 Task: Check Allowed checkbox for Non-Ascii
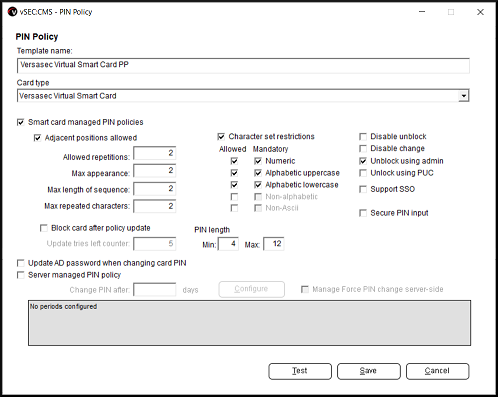coord(234,208)
